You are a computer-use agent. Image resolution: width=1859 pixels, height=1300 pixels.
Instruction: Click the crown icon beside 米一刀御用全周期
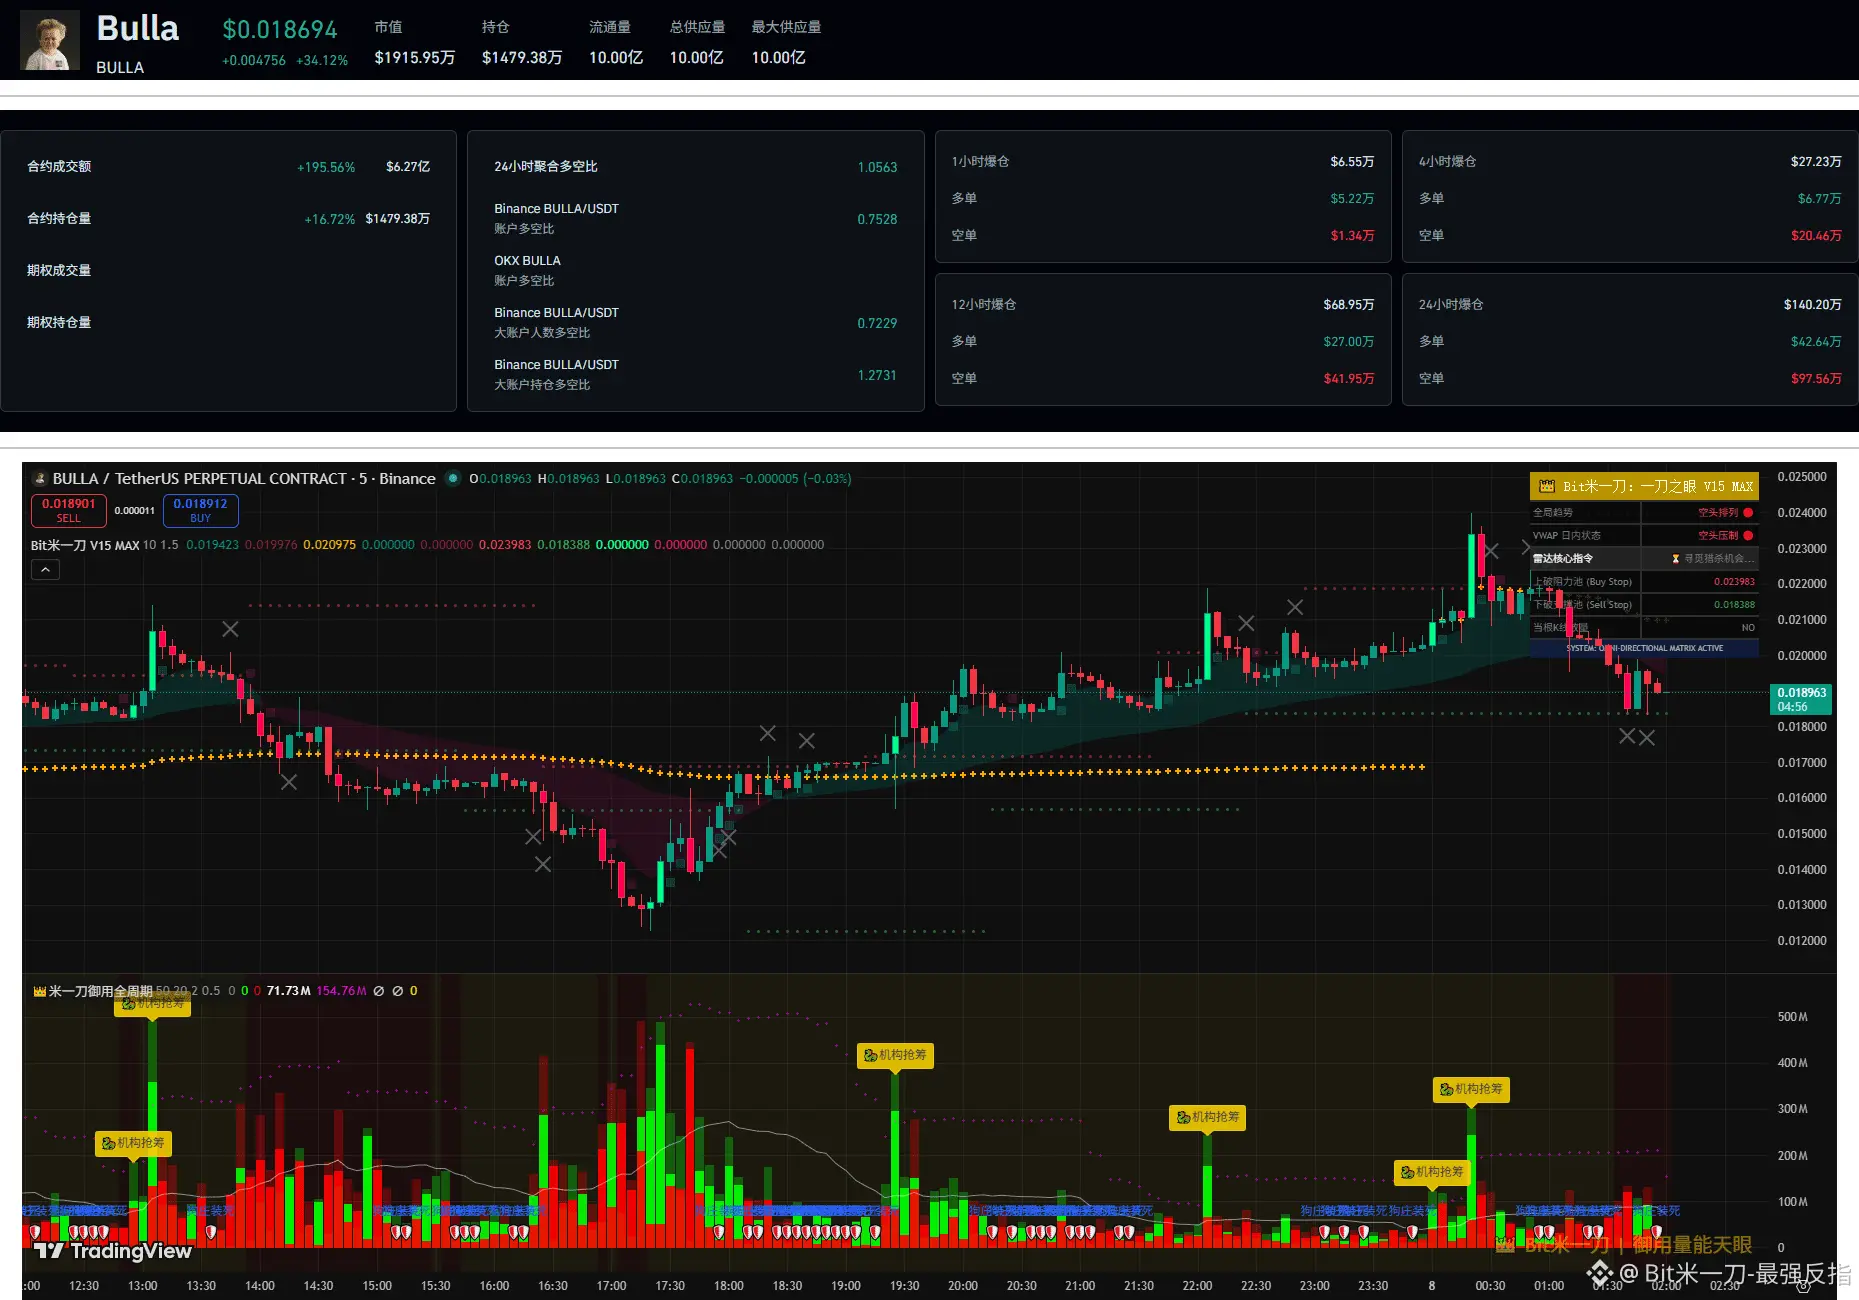coord(40,991)
